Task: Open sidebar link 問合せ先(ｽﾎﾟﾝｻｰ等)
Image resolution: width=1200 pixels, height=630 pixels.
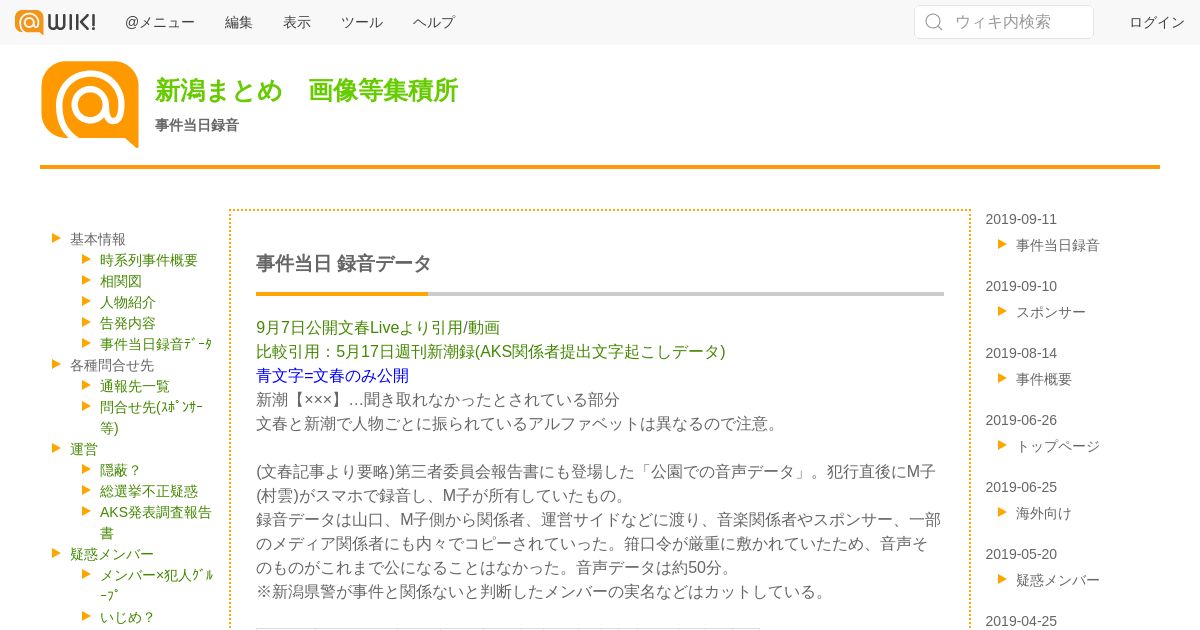Action: coord(151,417)
